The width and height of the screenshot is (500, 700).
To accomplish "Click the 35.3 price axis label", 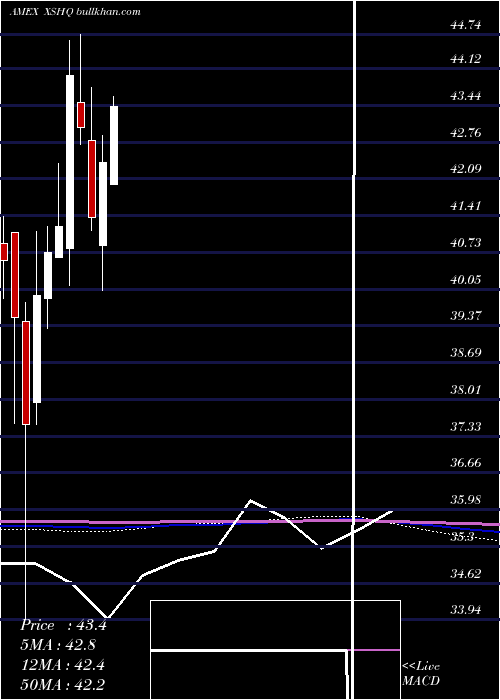I will click(x=462, y=537).
